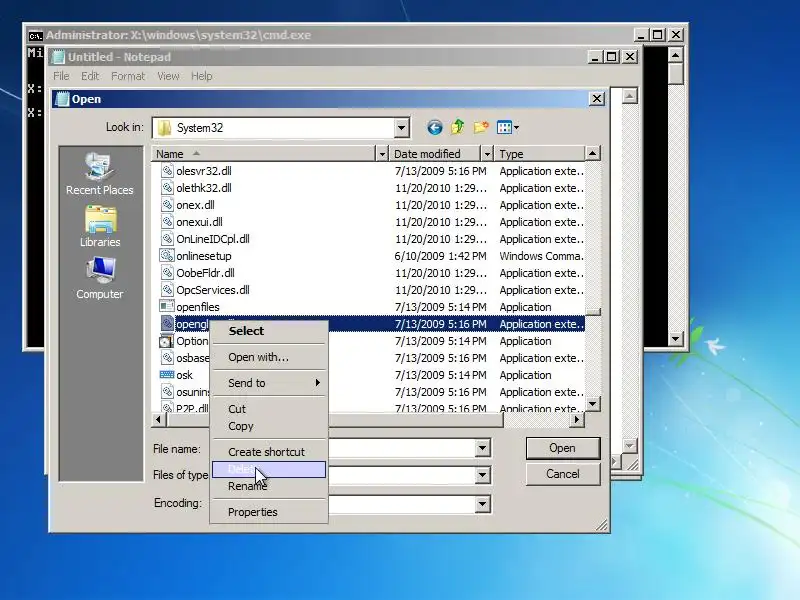Click the file list vertical scrollbar thumb
The height and width of the screenshot is (600, 800).
593,312
